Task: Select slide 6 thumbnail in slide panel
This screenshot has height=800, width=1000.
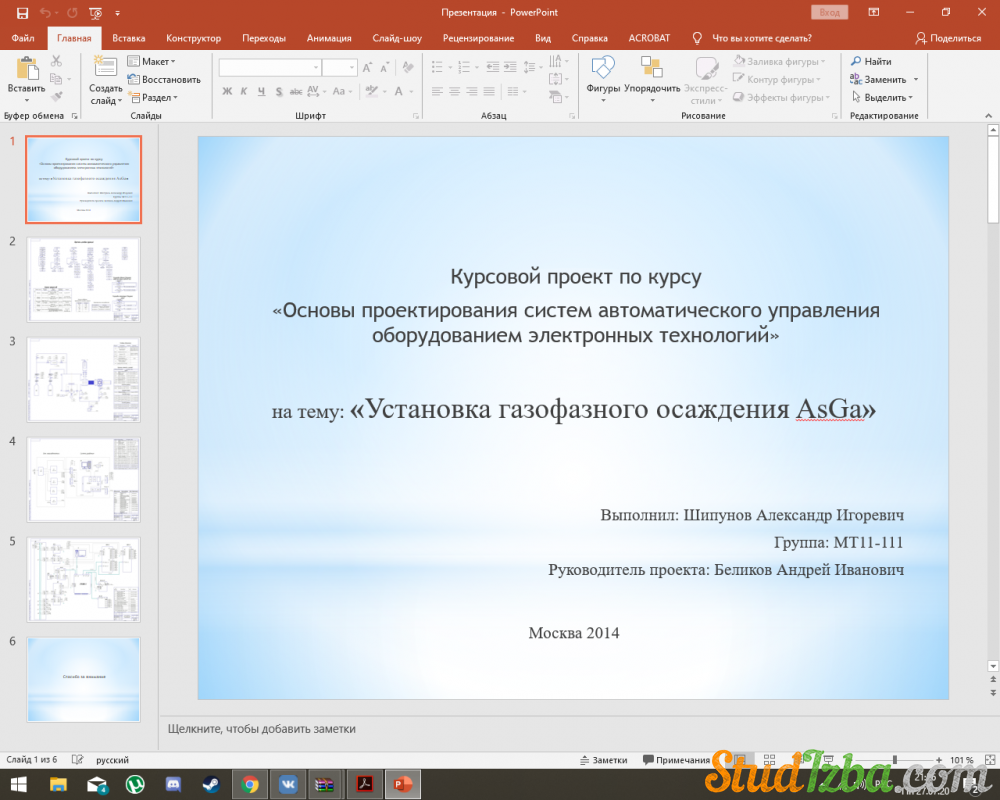Action: 84,679
